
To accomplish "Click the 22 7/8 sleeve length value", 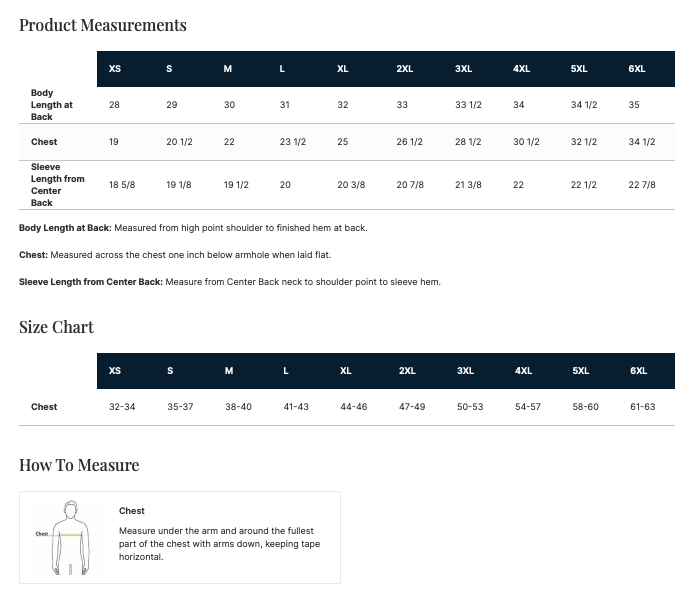I will coord(642,185).
